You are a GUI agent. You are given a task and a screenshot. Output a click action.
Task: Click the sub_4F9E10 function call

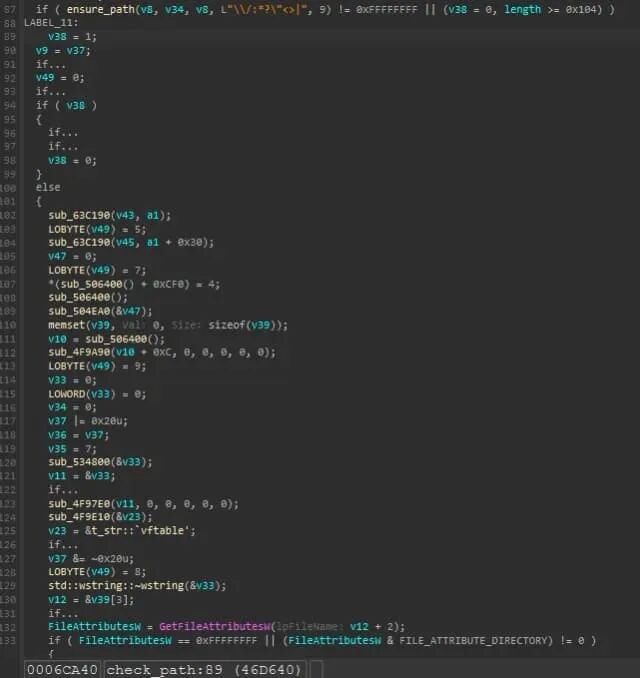(79, 517)
